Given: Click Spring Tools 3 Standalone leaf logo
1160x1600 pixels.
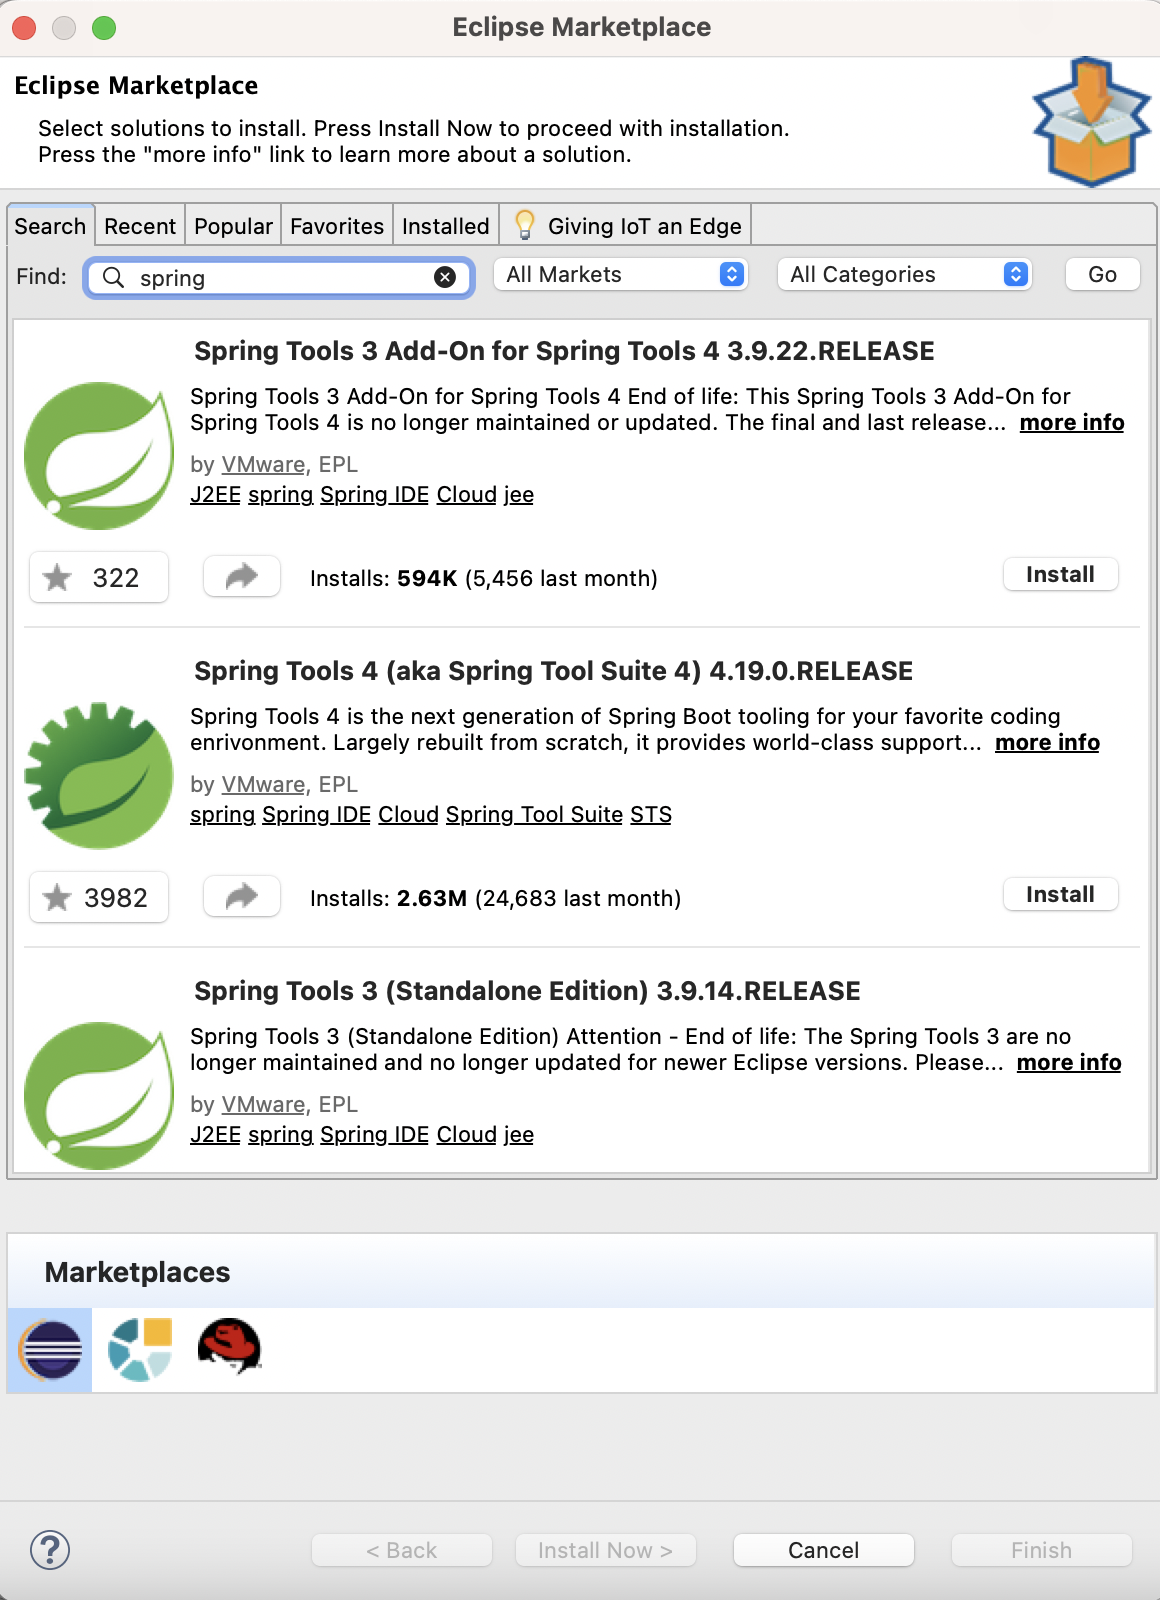Looking at the screenshot, I should [99, 1096].
